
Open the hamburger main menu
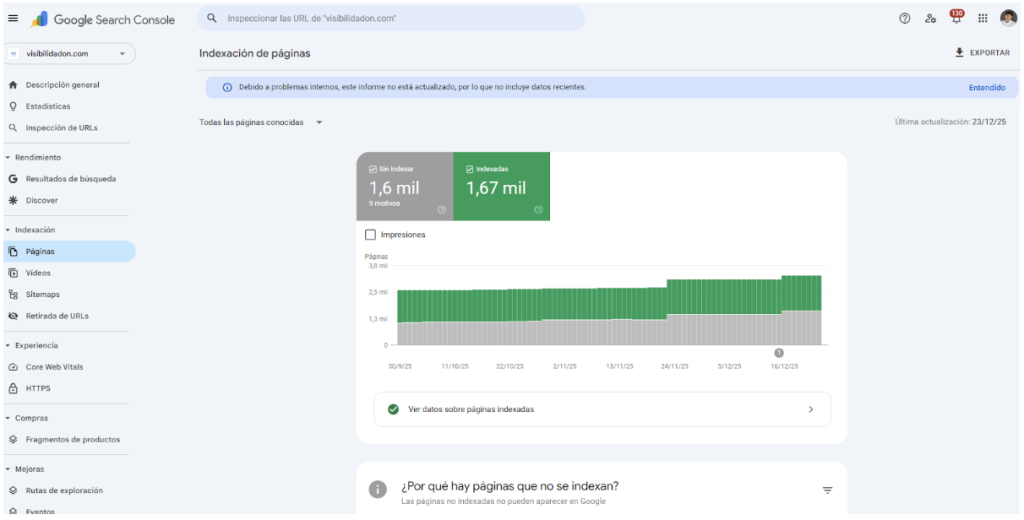(x=13, y=18)
